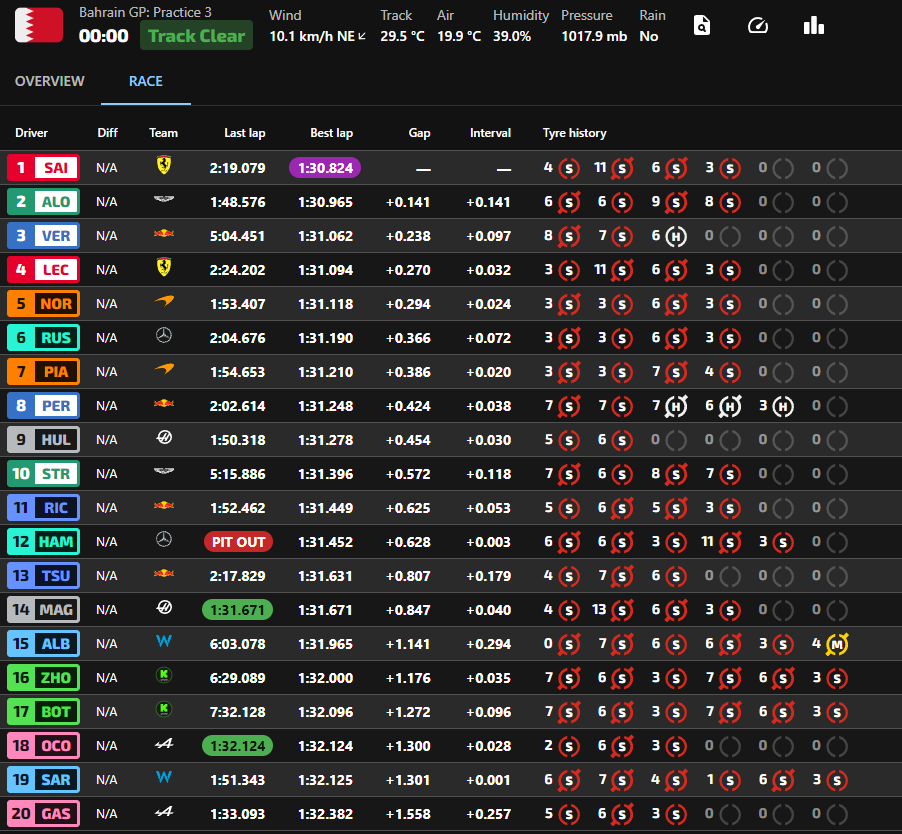
Task: Click the 00:00 session timer
Action: coord(104,36)
